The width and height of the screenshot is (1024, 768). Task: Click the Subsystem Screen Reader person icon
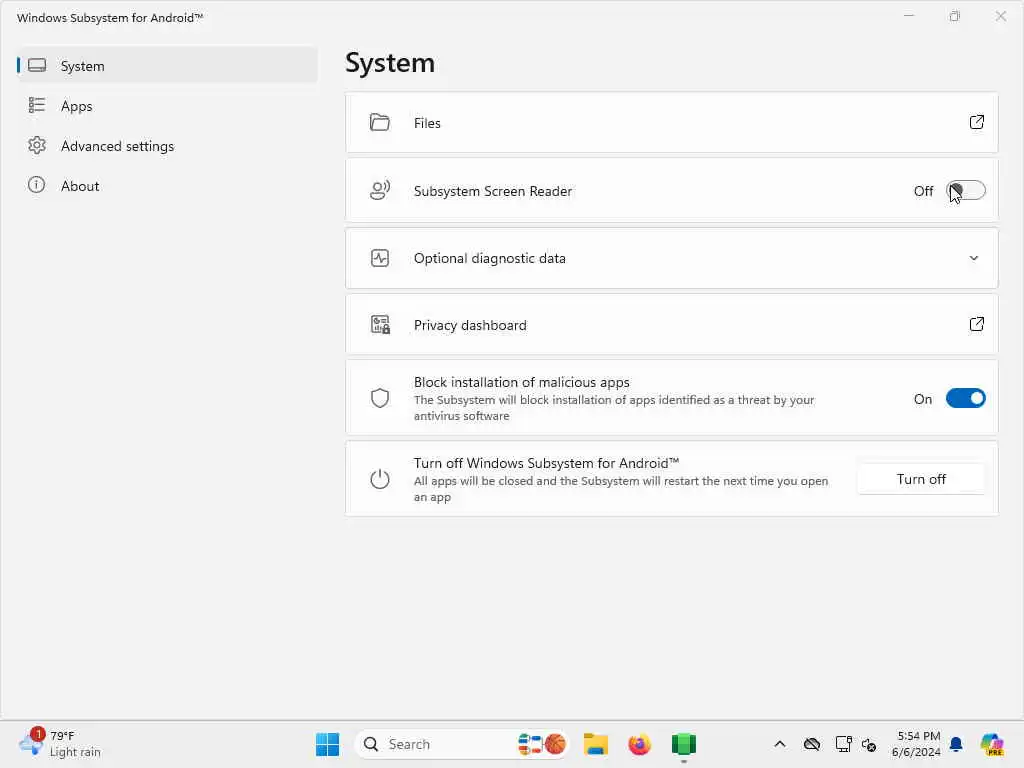pyautogui.click(x=379, y=190)
